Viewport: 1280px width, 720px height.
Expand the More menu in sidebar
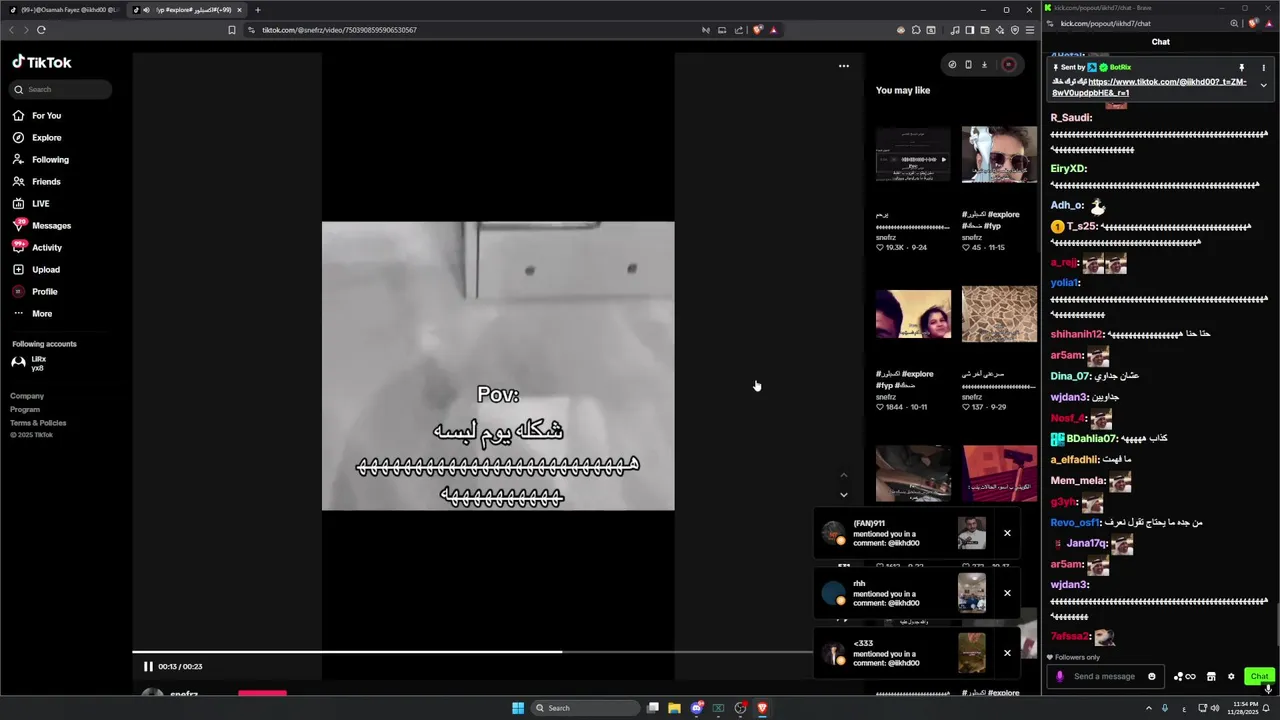(x=33, y=314)
